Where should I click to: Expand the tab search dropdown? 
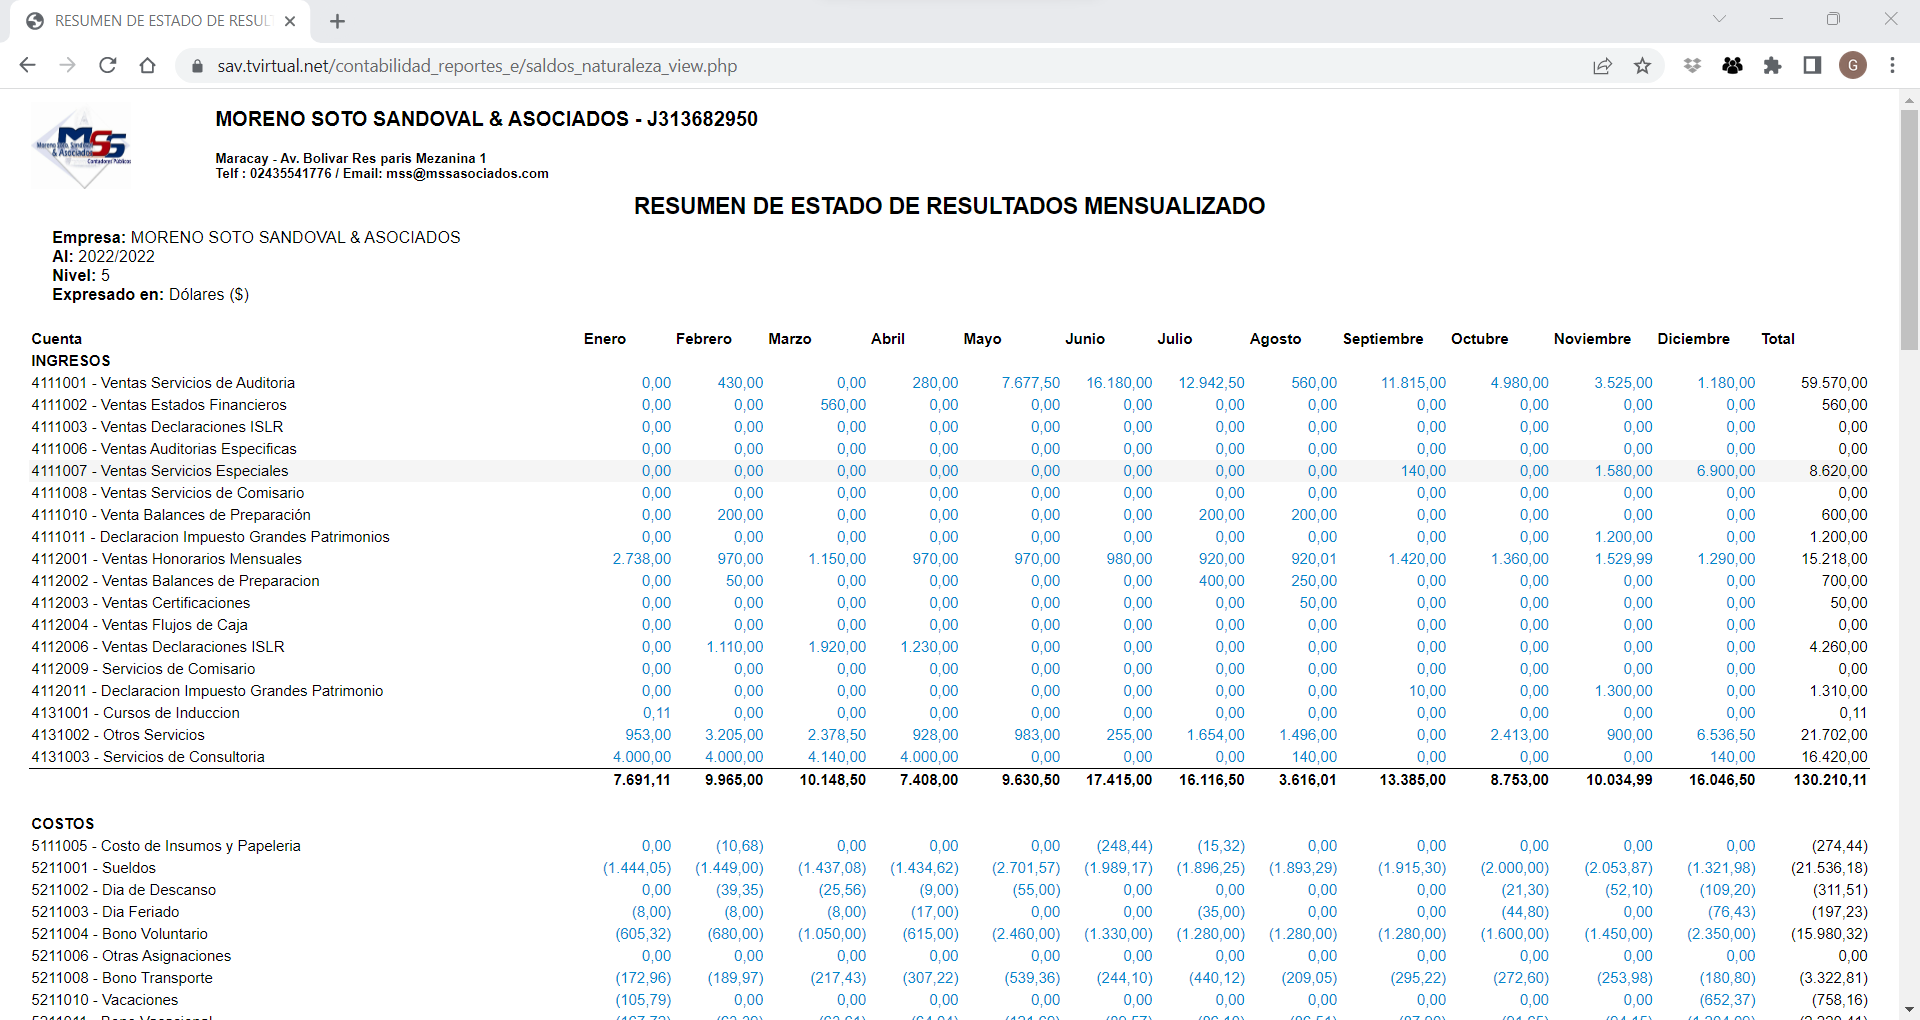[1719, 19]
